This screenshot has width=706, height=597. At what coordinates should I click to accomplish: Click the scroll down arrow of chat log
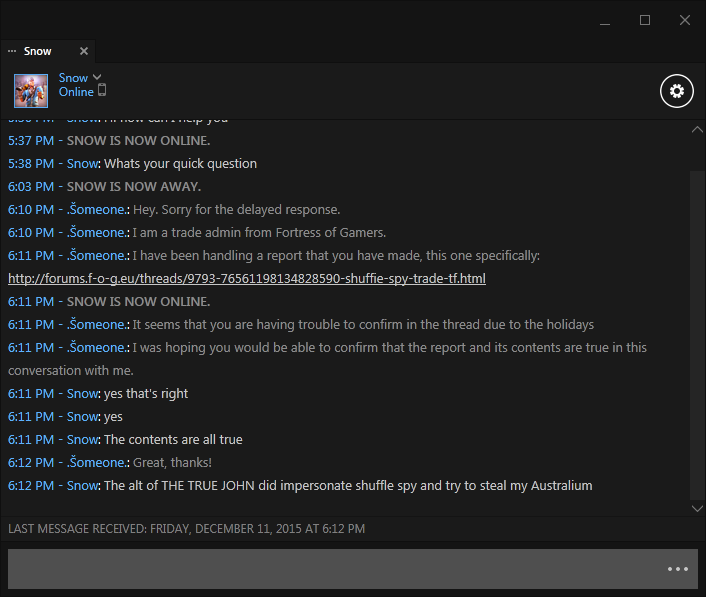click(697, 508)
